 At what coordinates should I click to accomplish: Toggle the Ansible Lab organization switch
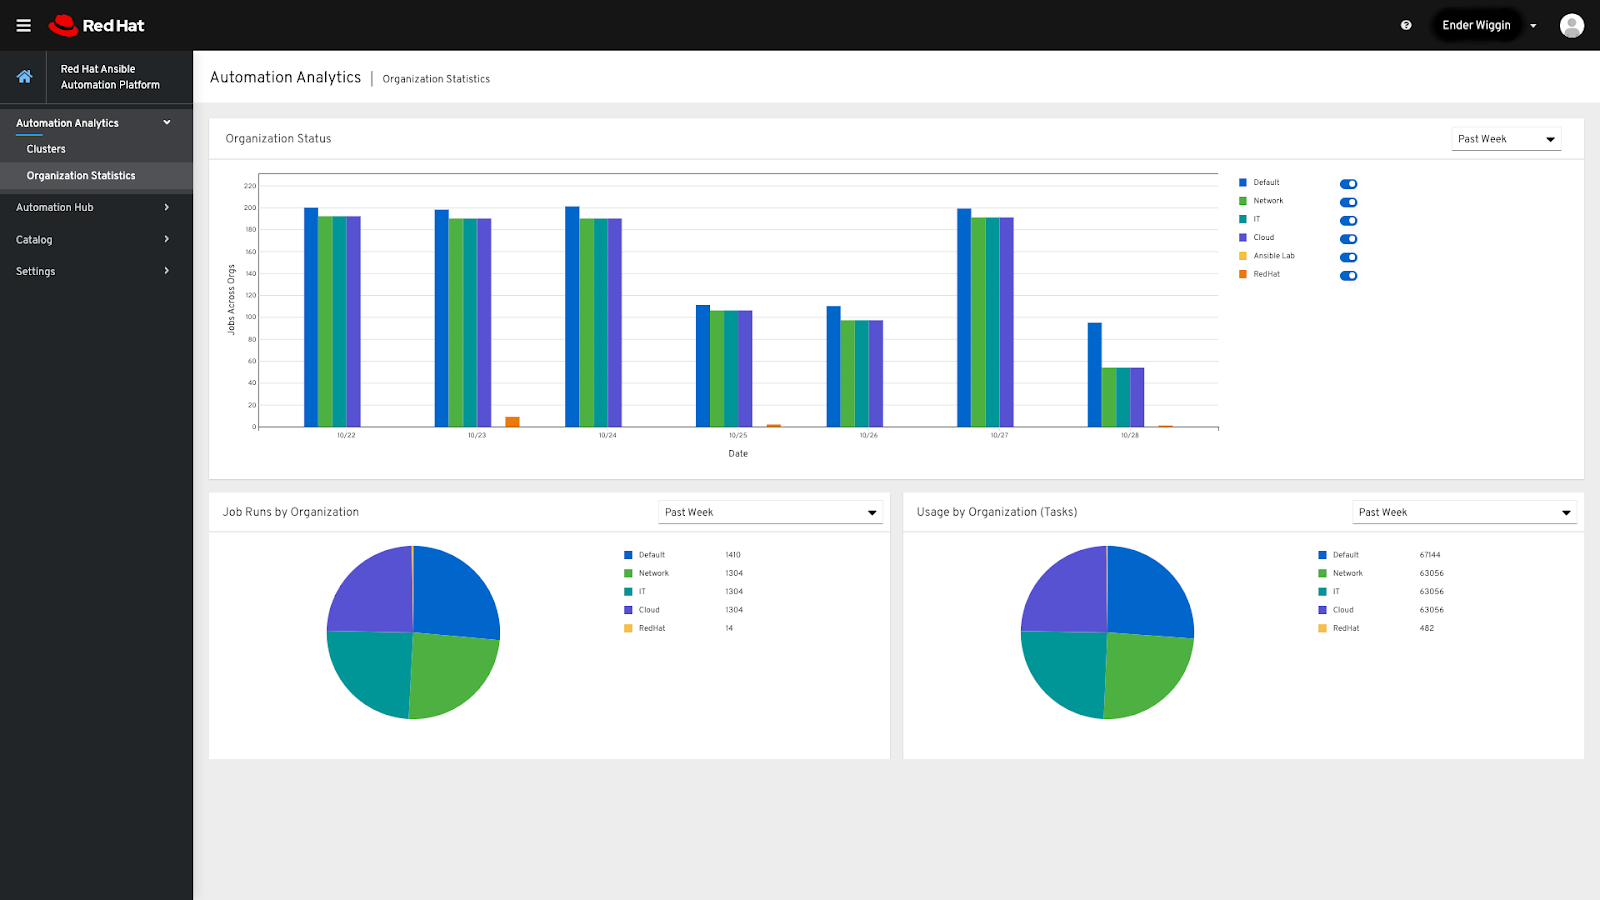click(1348, 257)
